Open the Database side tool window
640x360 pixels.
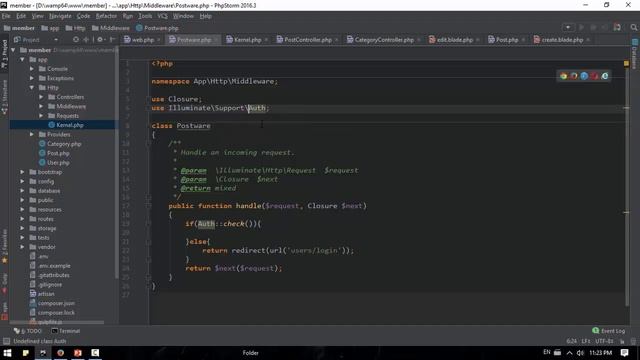point(634,54)
